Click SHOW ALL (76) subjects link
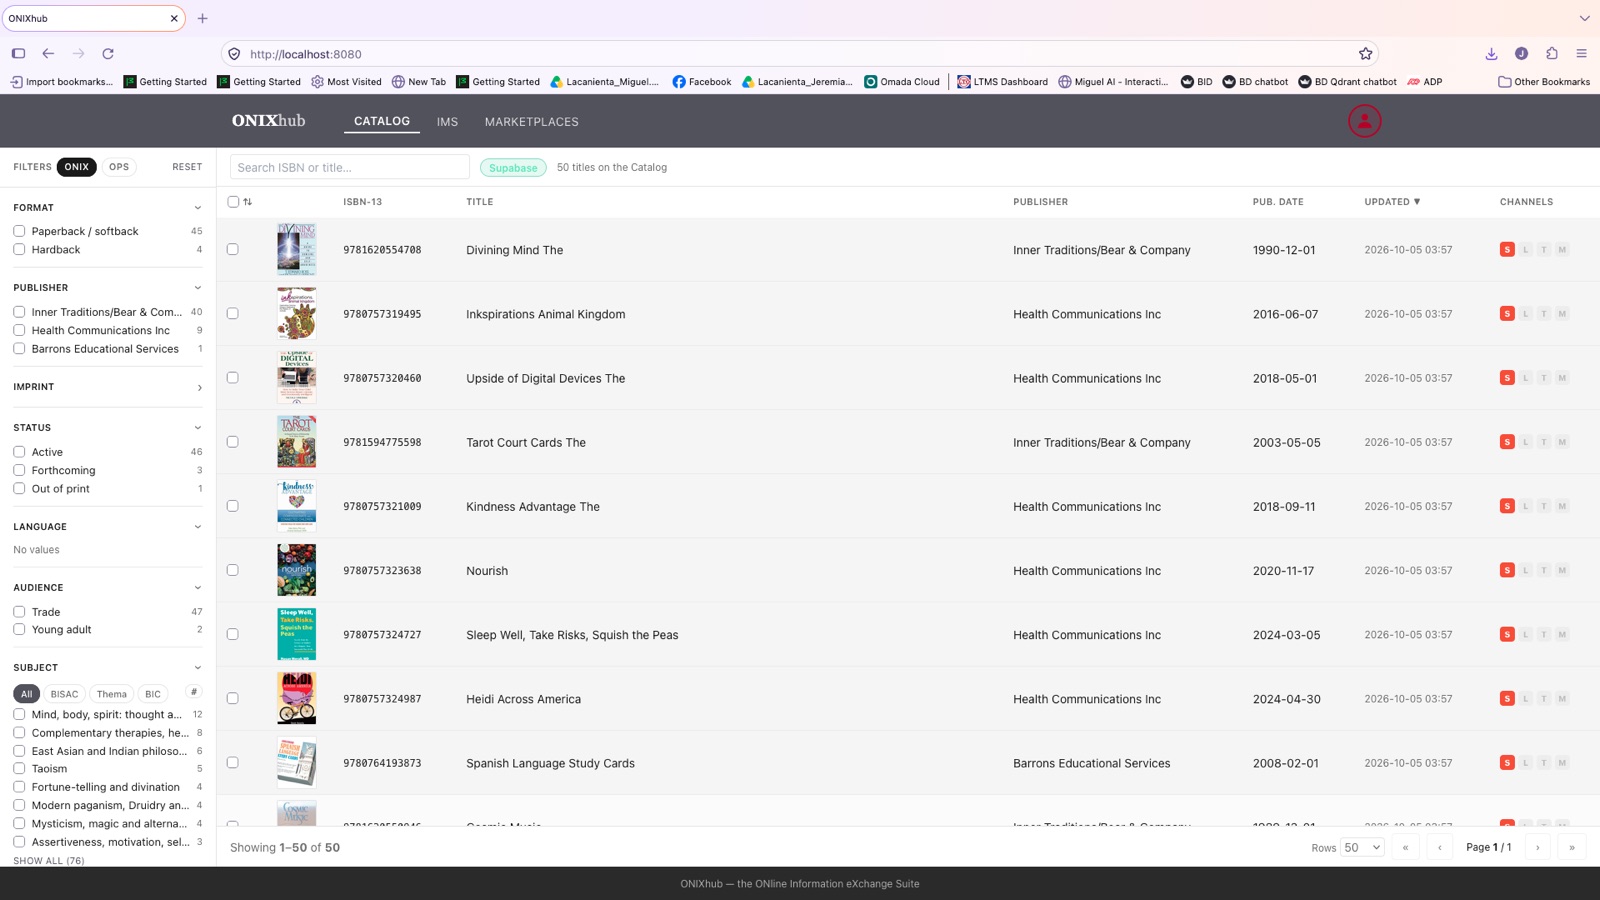 [49, 861]
